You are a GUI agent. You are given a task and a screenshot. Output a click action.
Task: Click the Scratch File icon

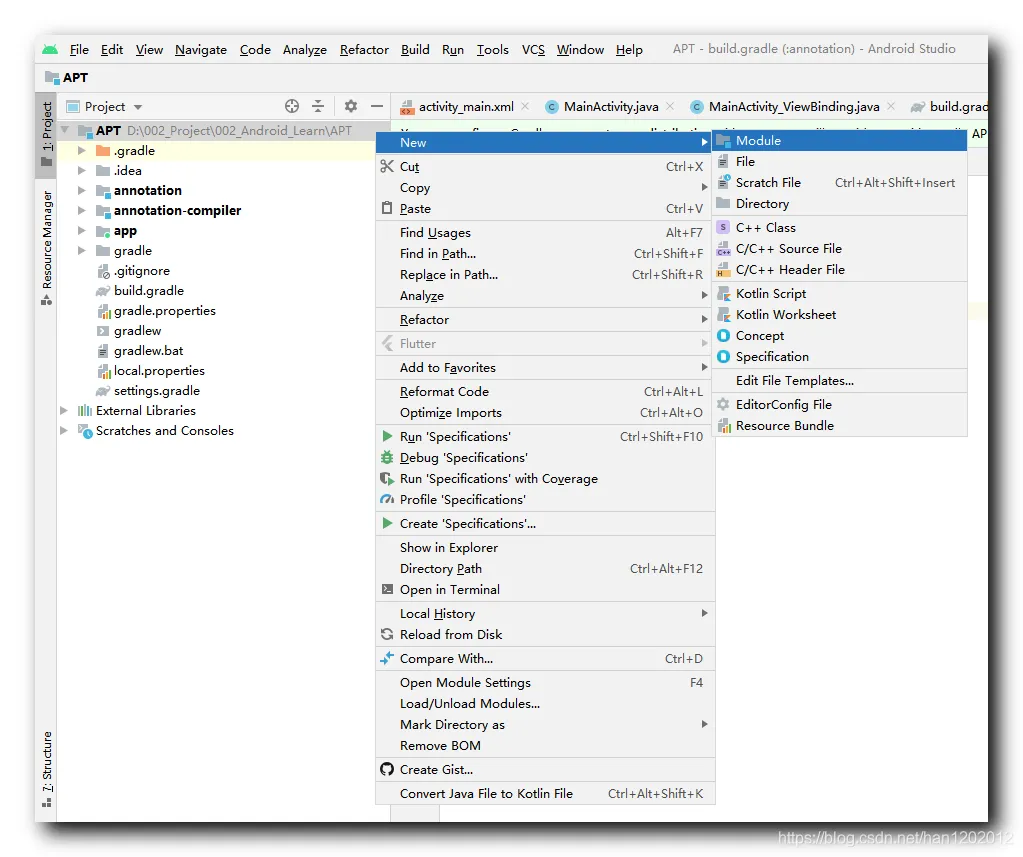pyautogui.click(x=723, y=182)
